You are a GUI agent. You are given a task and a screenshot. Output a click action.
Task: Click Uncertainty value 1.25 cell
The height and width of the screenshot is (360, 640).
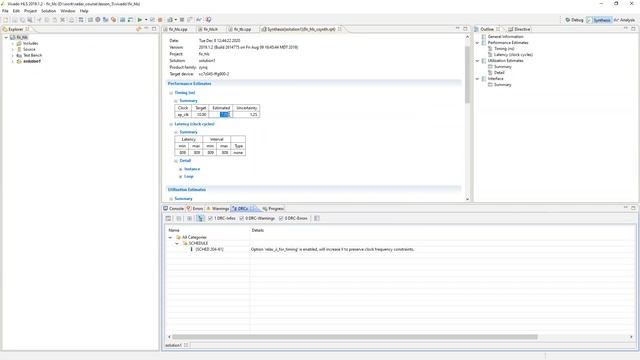246,115
